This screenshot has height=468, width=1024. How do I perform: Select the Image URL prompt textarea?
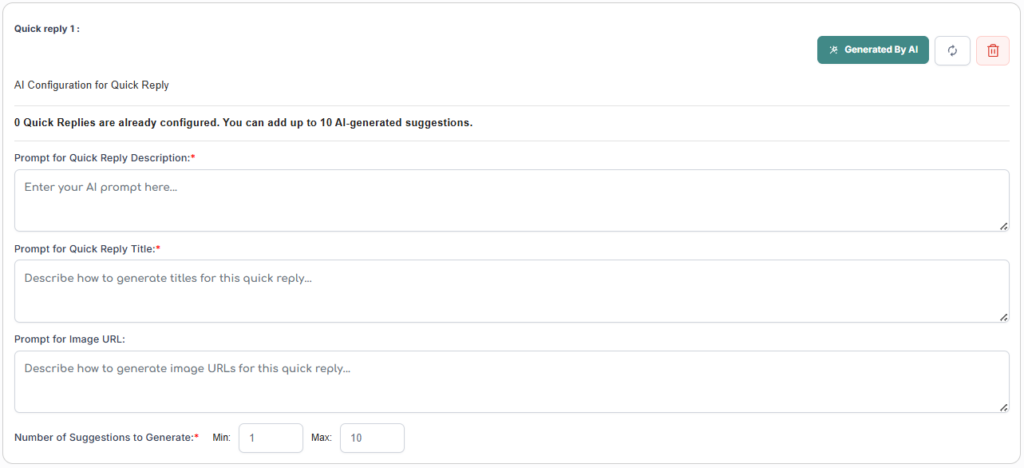click(510, 381)
